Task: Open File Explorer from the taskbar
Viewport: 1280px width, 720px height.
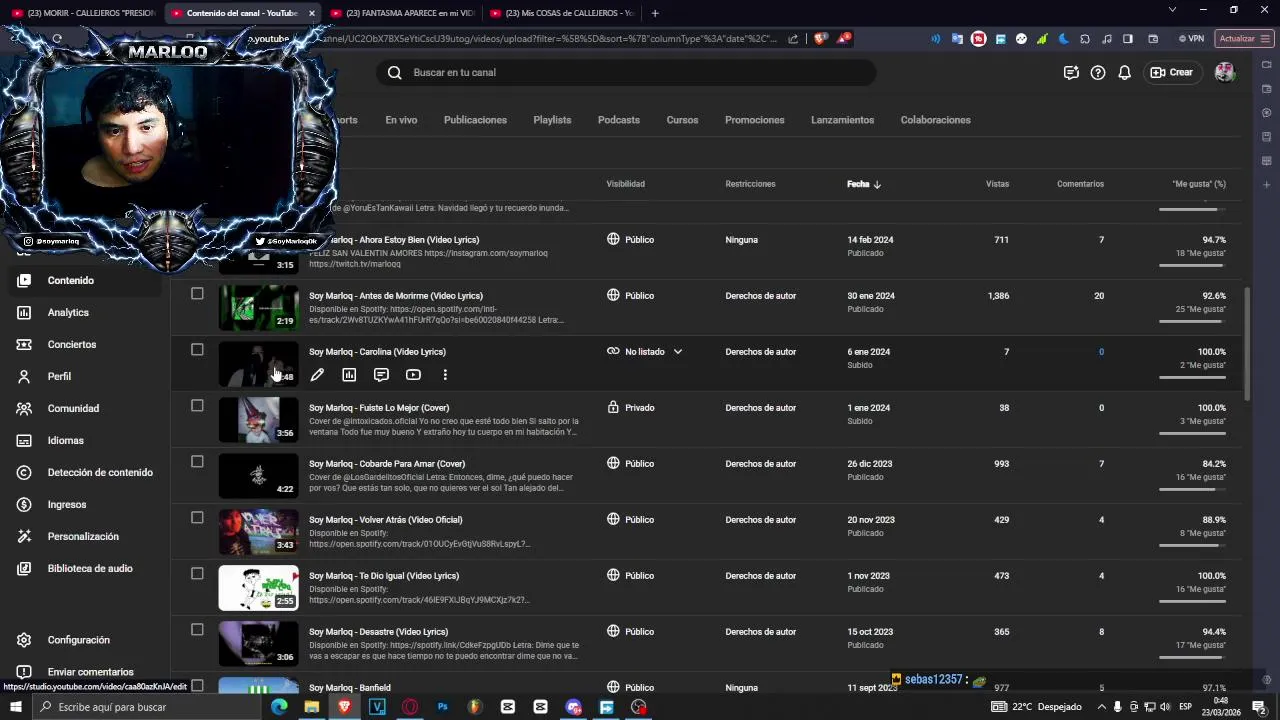Action: pos(312,707)
